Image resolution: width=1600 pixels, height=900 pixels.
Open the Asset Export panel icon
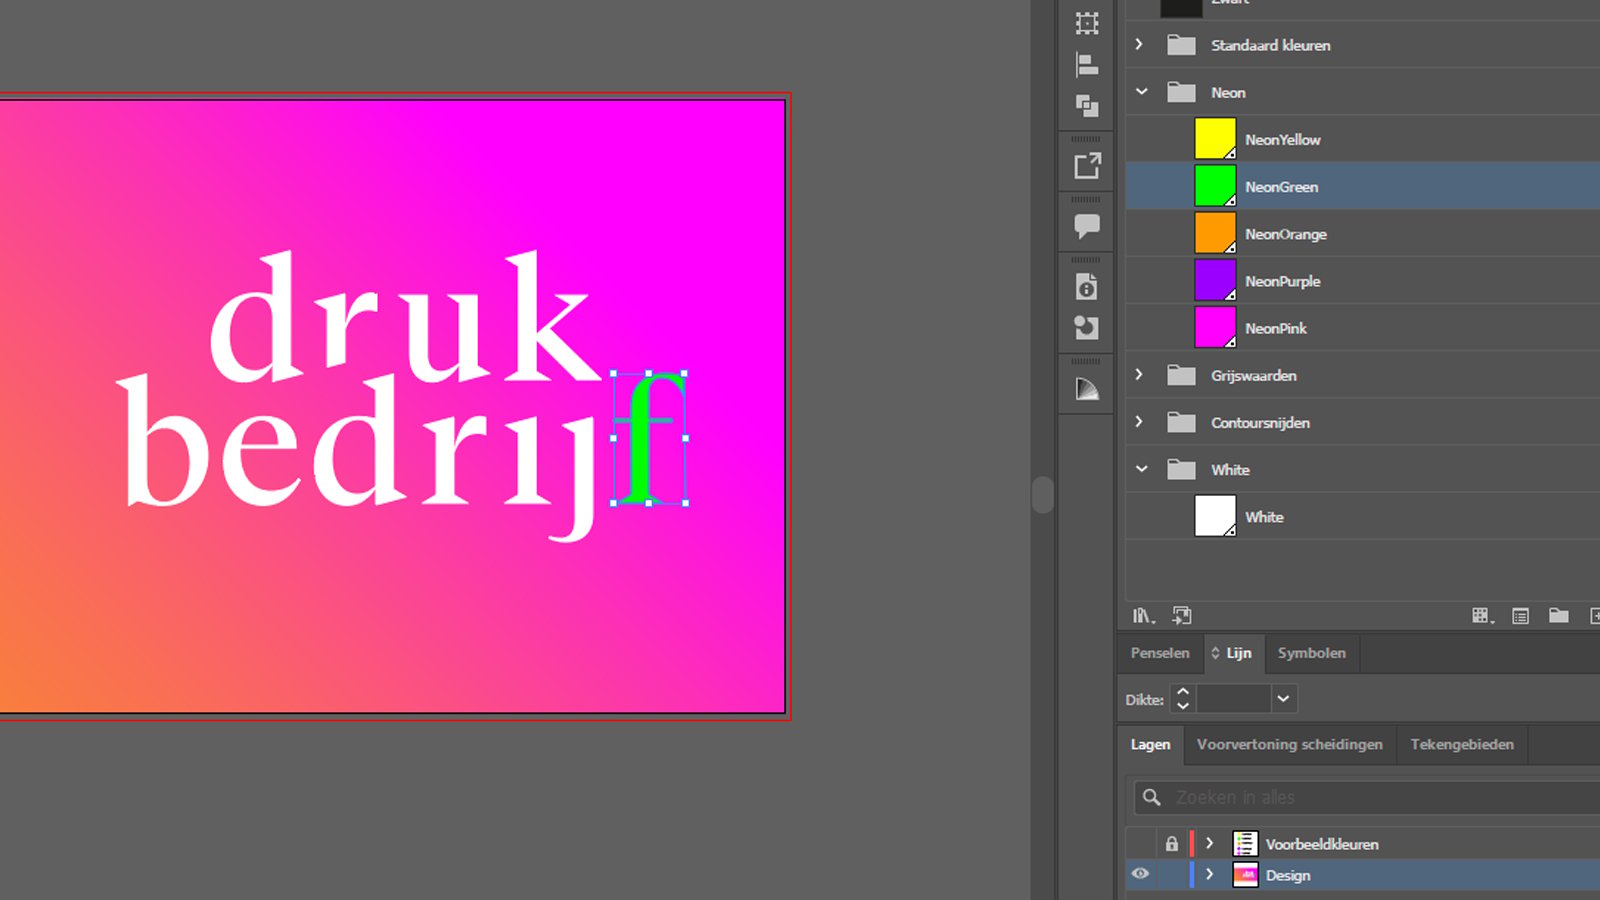[x=1087, y=166]
